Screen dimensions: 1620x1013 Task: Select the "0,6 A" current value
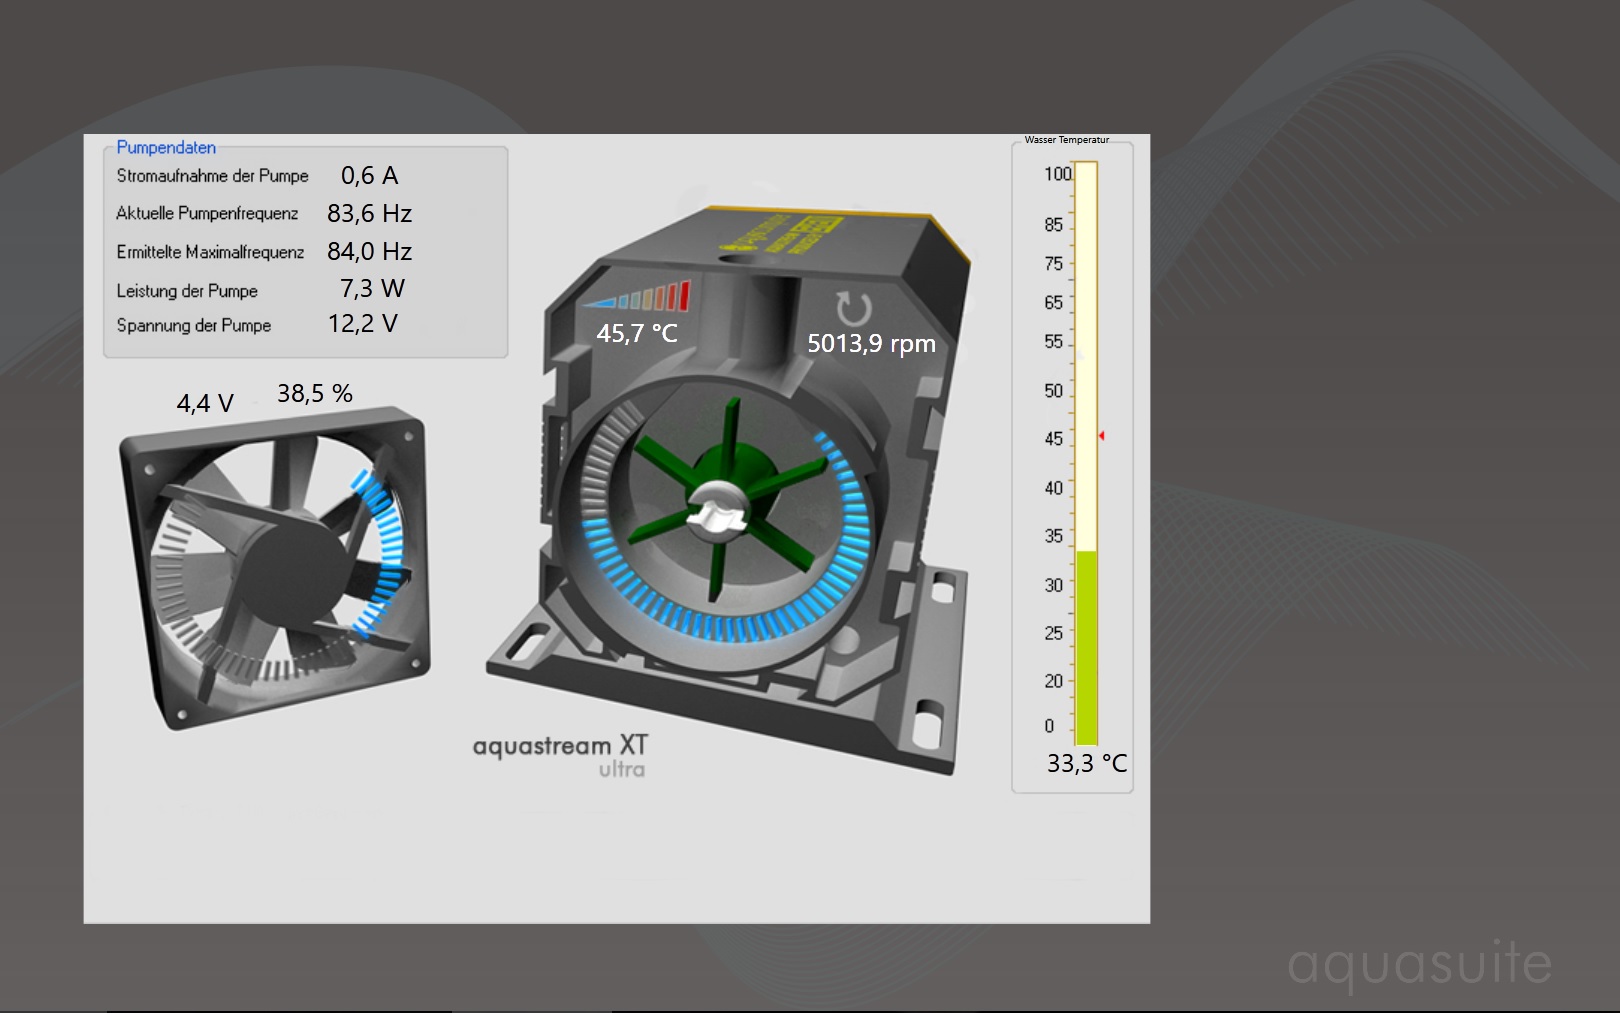(x=369, y=176)
